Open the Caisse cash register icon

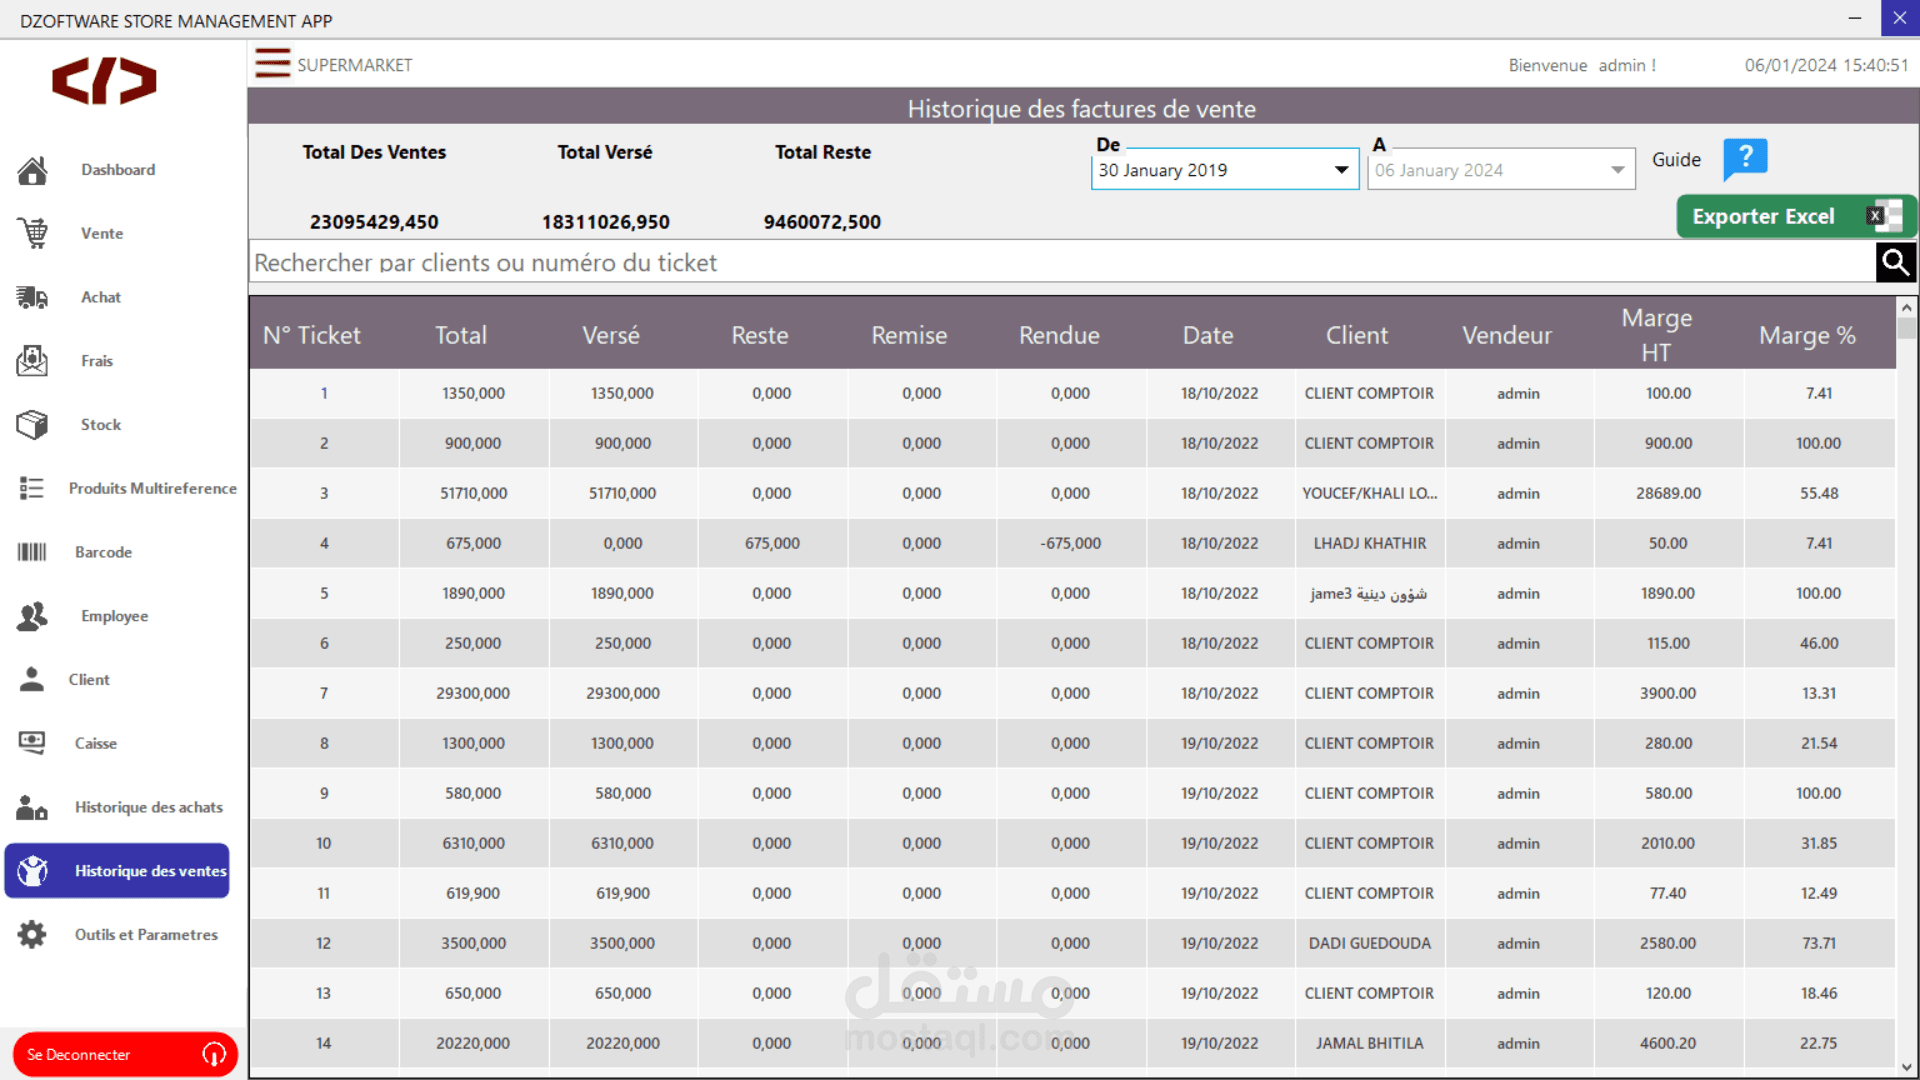point(32,743)
